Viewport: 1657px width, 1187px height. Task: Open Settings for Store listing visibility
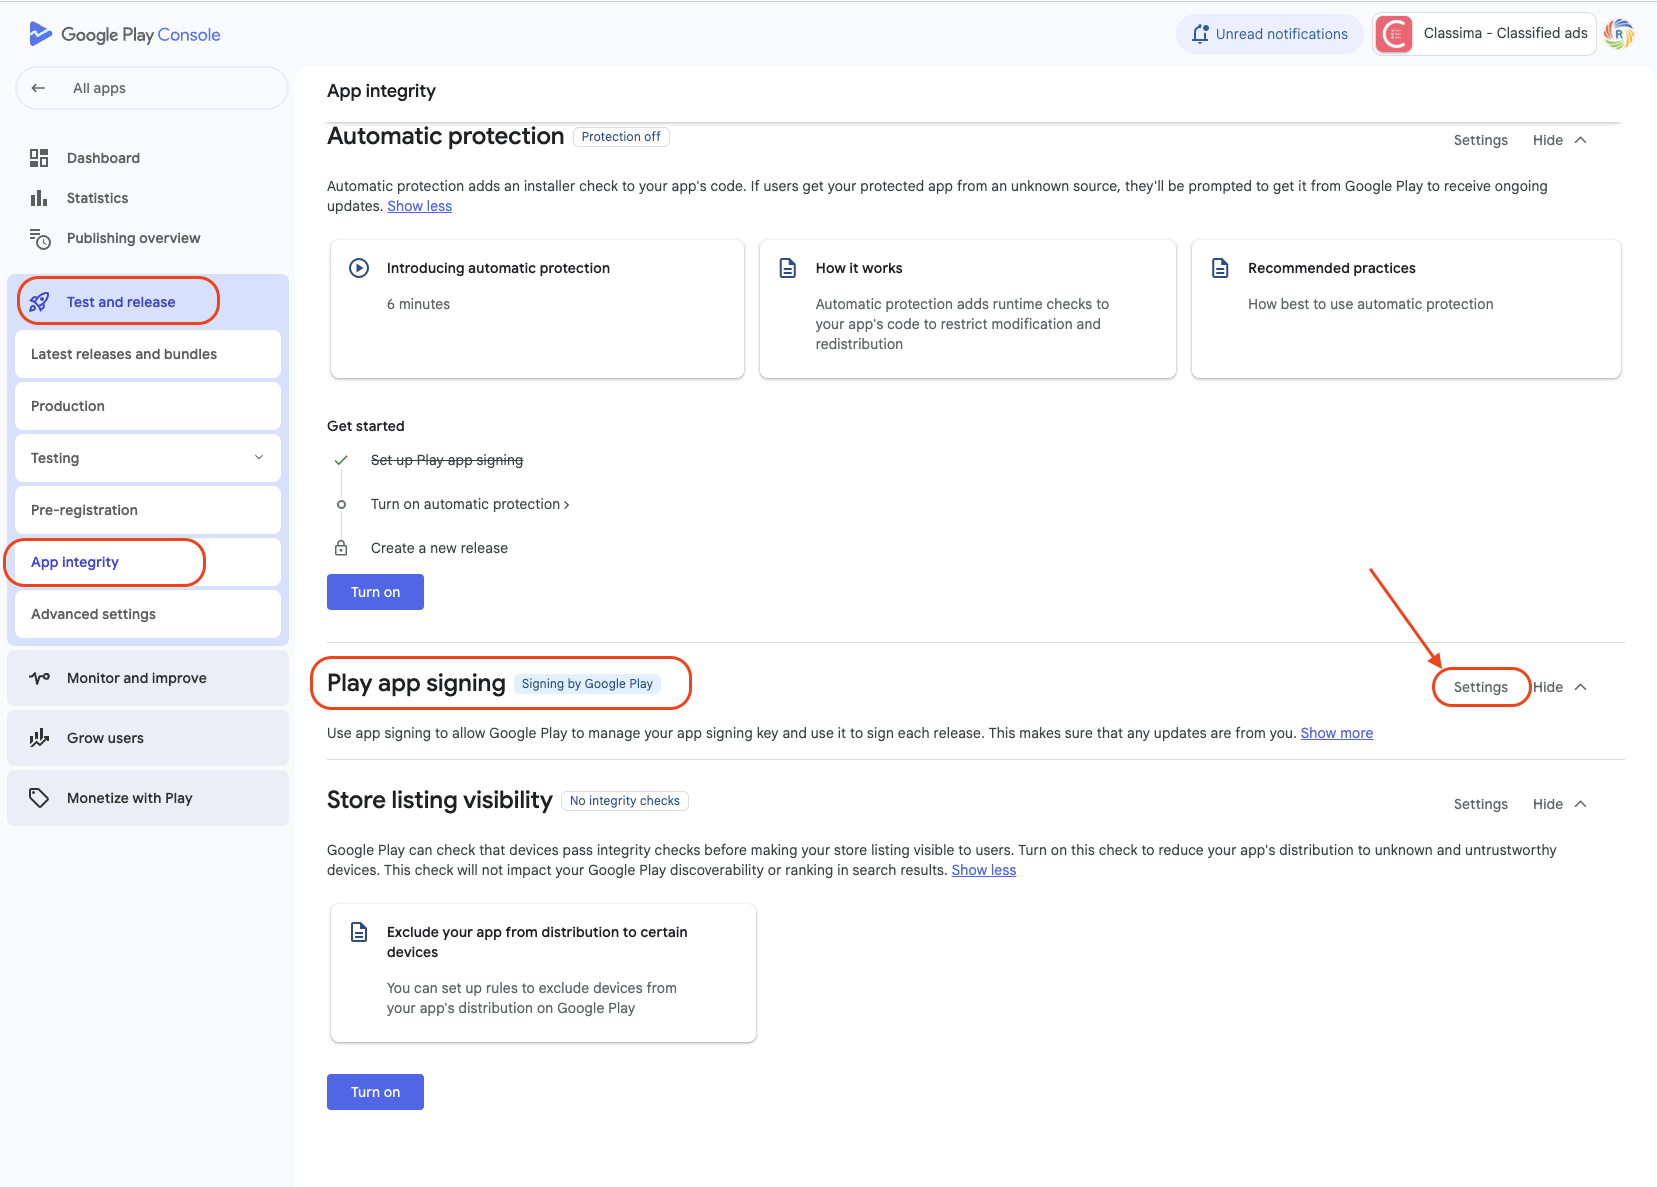1480,804
